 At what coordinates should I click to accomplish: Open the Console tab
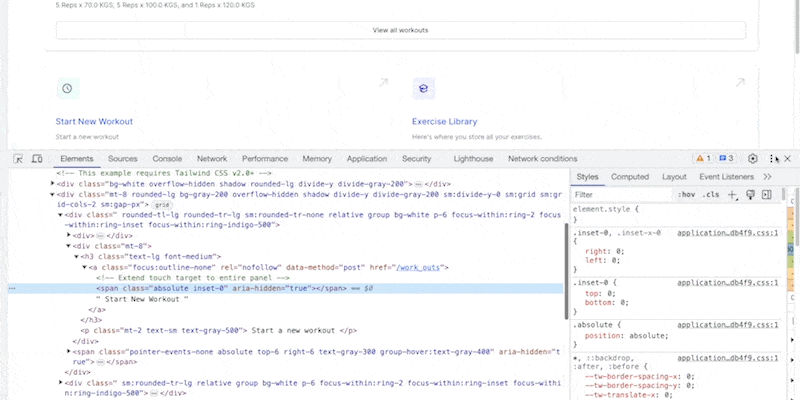point(167,159)
